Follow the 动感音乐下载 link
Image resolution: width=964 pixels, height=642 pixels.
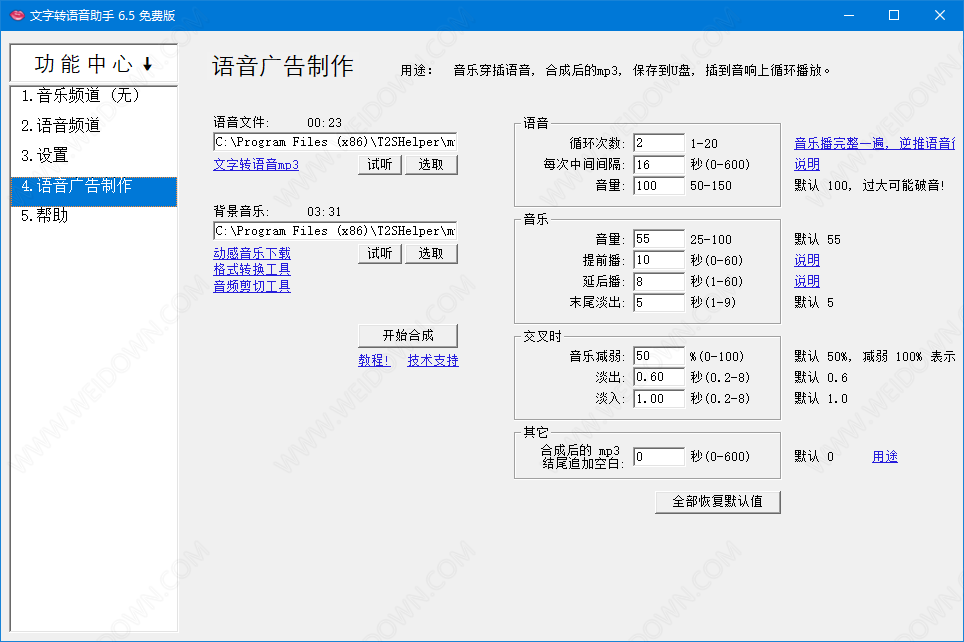click(x=252, y=254)
